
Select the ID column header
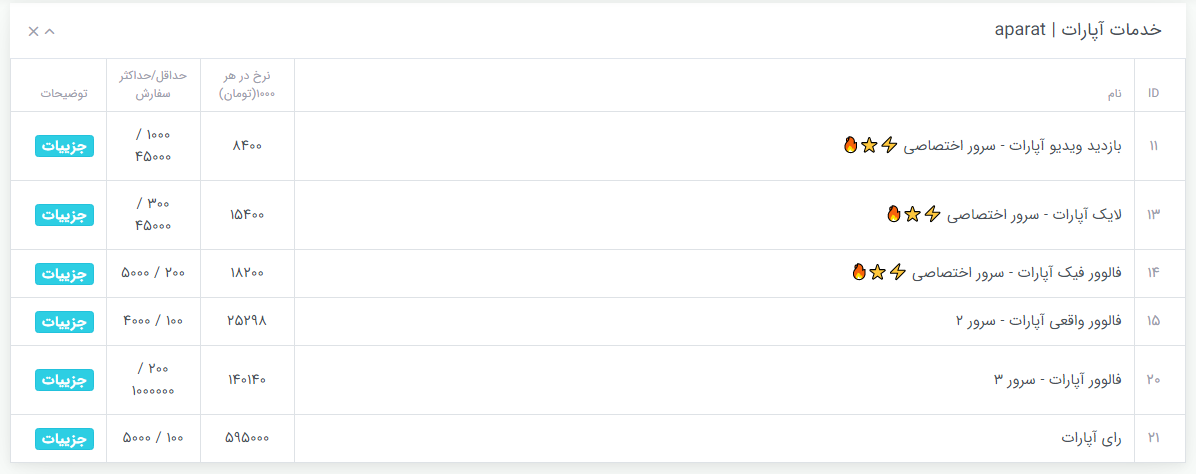(1153, 93)
